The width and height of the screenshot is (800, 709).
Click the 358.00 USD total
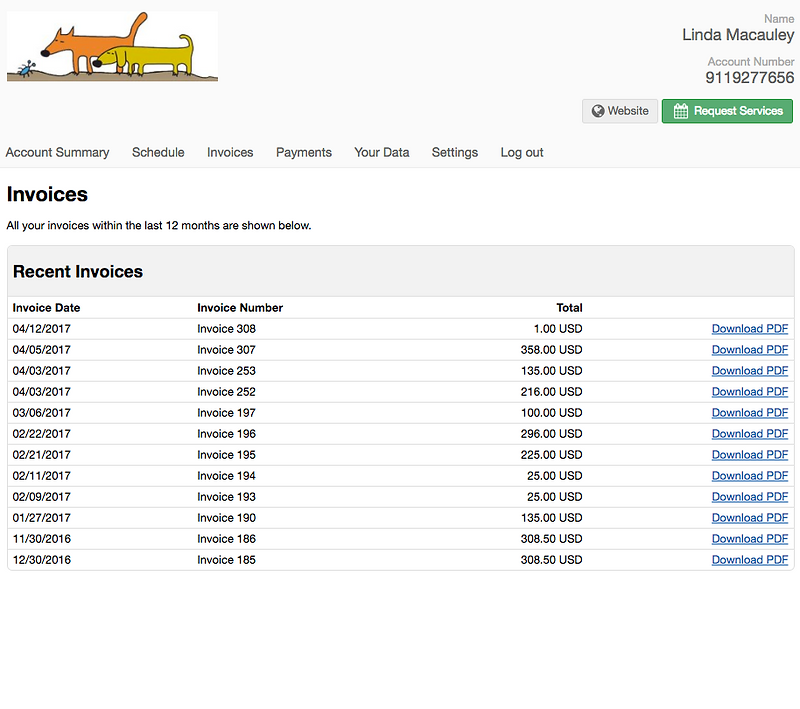tap(552, 350)
